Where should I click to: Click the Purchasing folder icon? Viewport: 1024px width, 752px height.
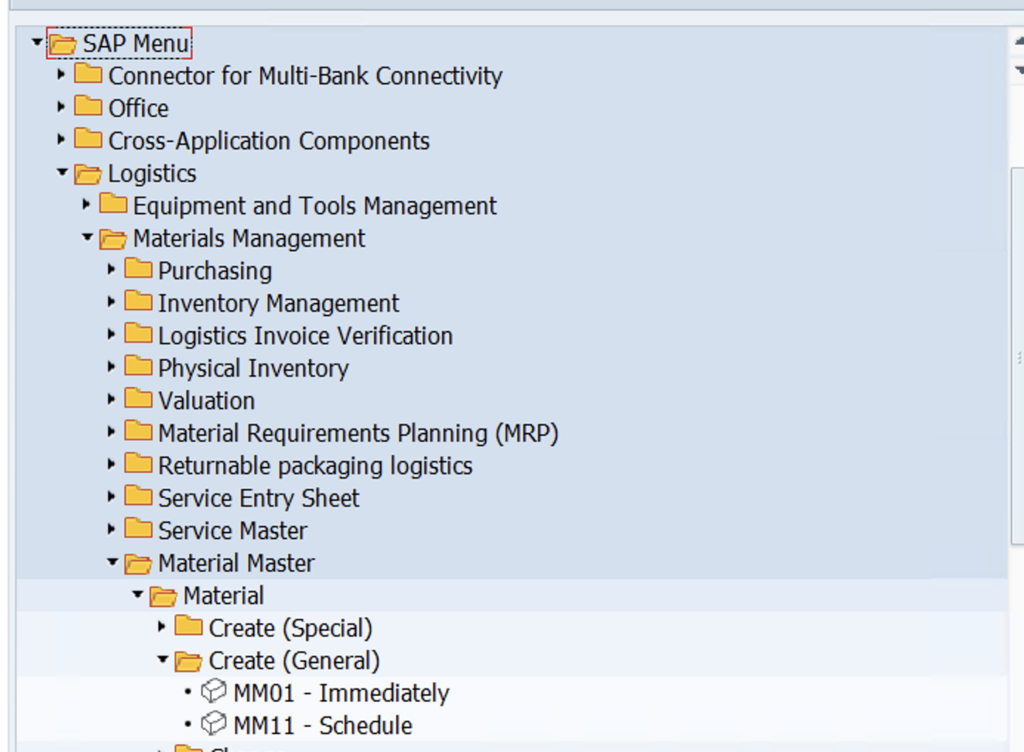tap(138, 268)
